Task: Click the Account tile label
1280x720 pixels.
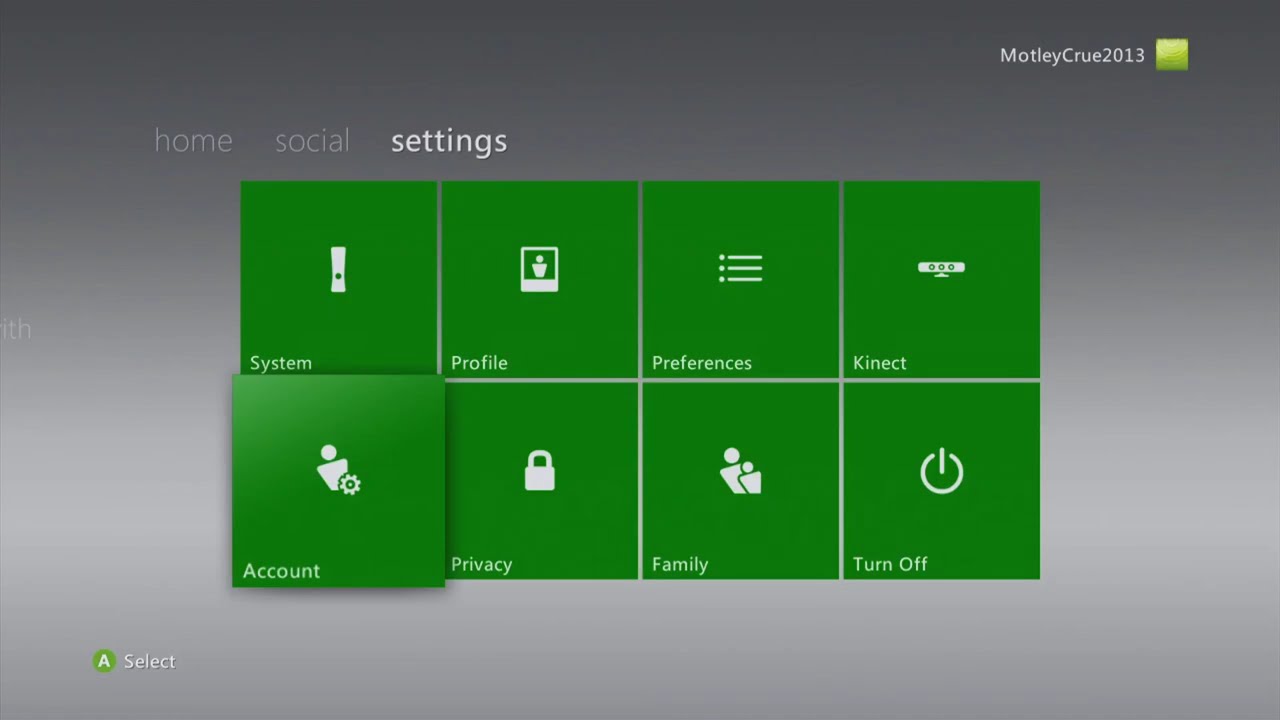Action: (281, 571)
